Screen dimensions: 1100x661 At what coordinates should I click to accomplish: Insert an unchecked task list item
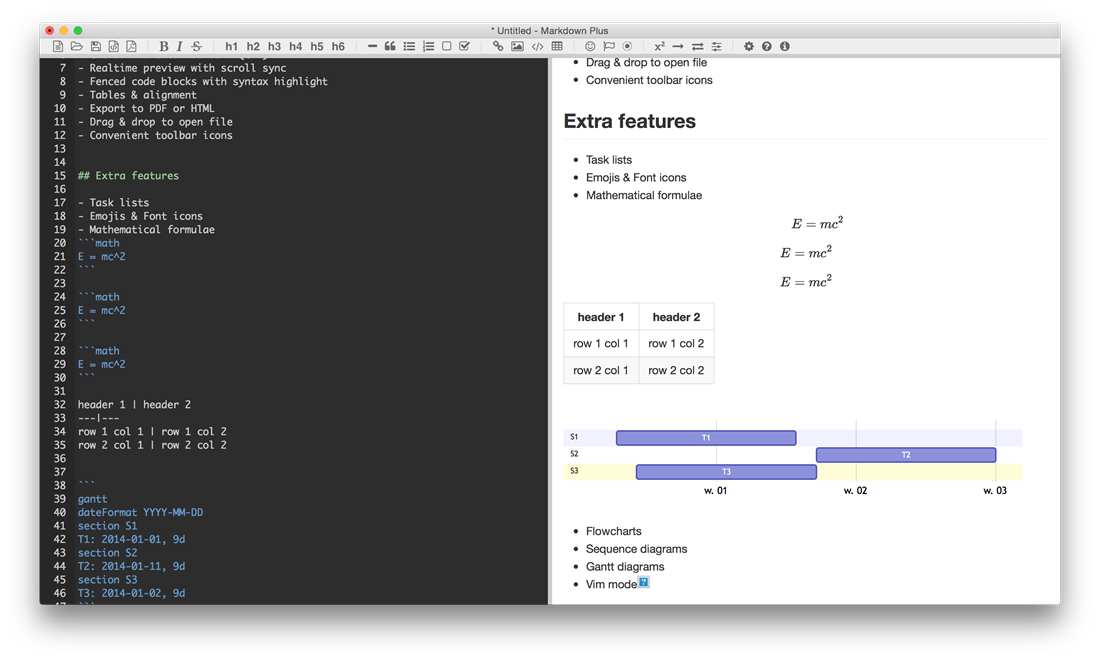point(447,47)
